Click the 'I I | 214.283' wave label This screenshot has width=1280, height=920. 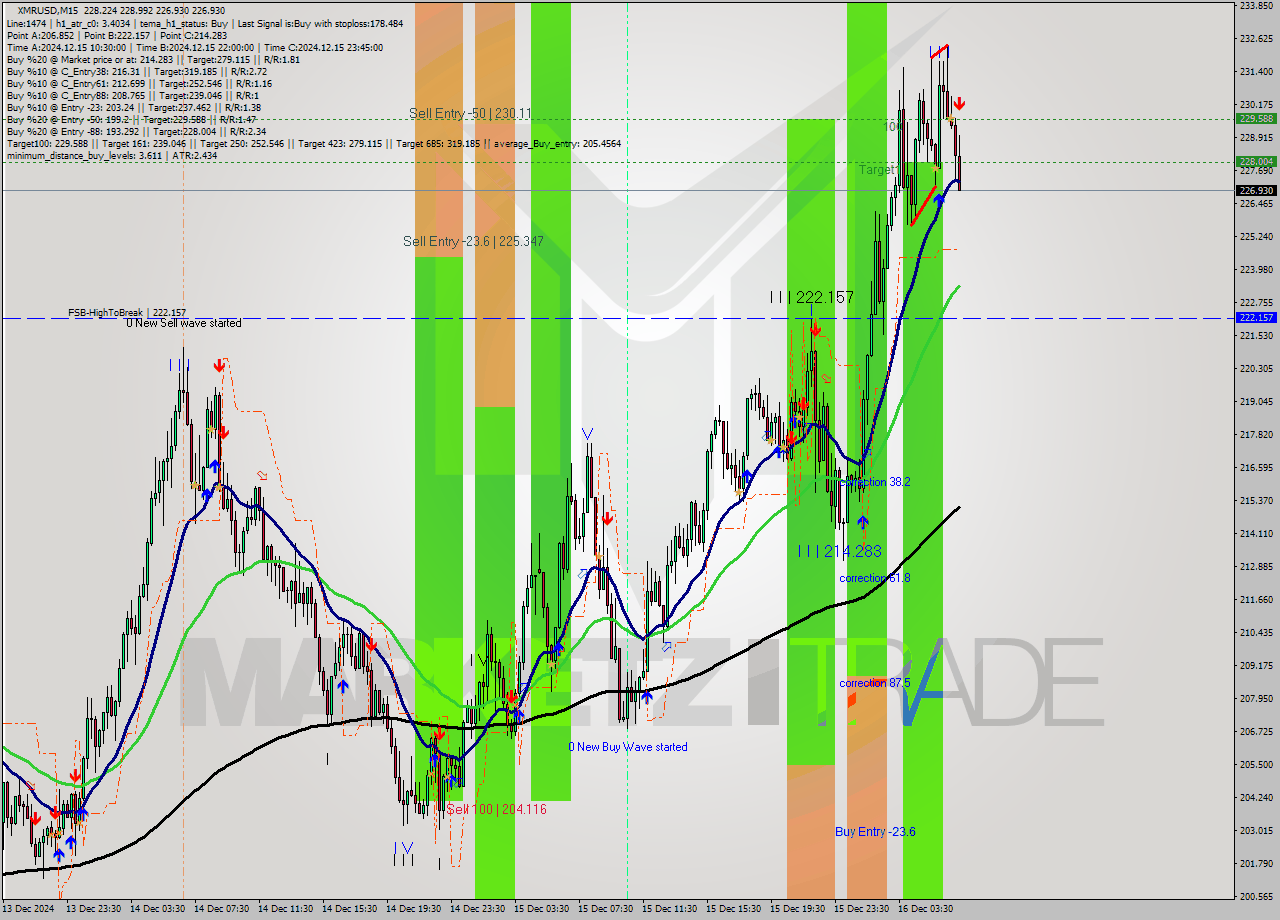(840, 551)
